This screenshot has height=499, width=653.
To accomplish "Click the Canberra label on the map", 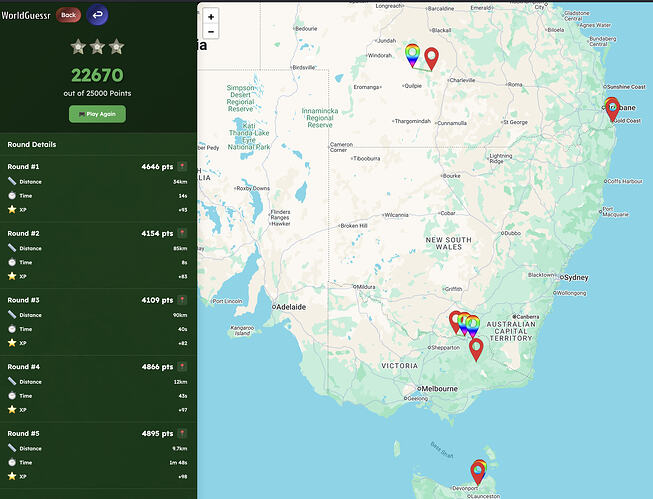I will [x=527, y=317].
